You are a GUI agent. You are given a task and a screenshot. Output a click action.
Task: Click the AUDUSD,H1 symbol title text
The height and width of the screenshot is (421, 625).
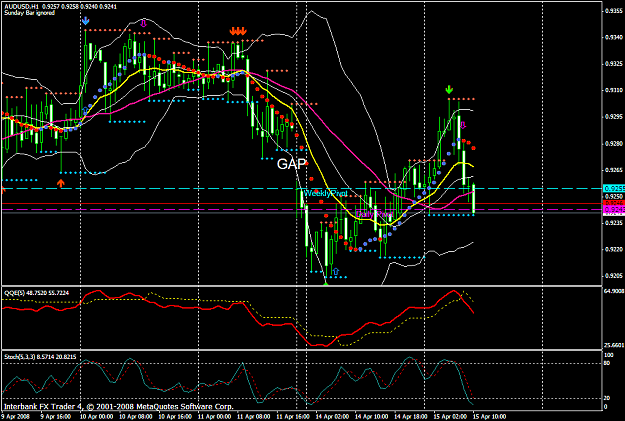(22, 7)
